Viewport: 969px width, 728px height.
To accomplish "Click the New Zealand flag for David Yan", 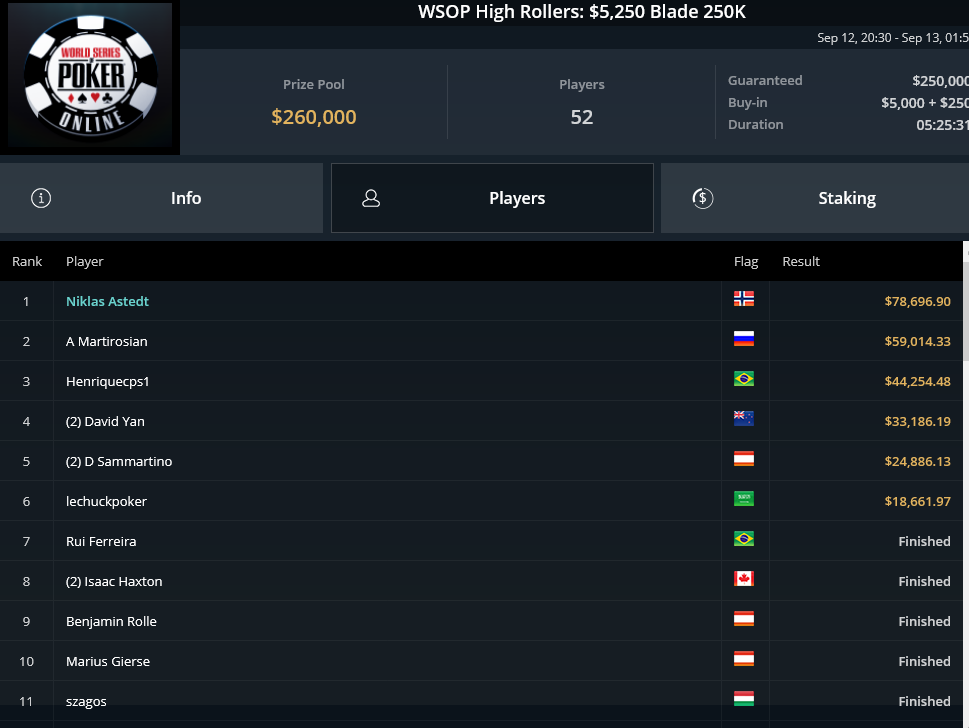I will [743, 419].
